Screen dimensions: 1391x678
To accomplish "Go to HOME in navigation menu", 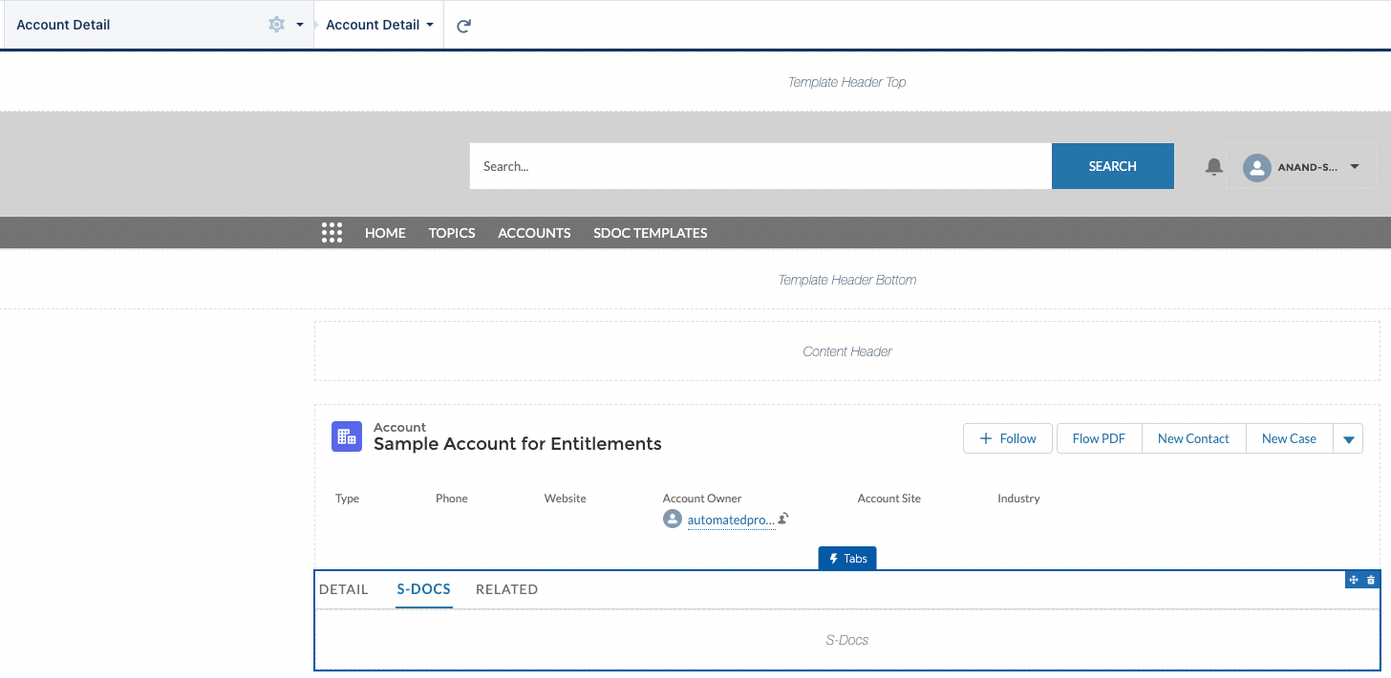I will 385,233.
